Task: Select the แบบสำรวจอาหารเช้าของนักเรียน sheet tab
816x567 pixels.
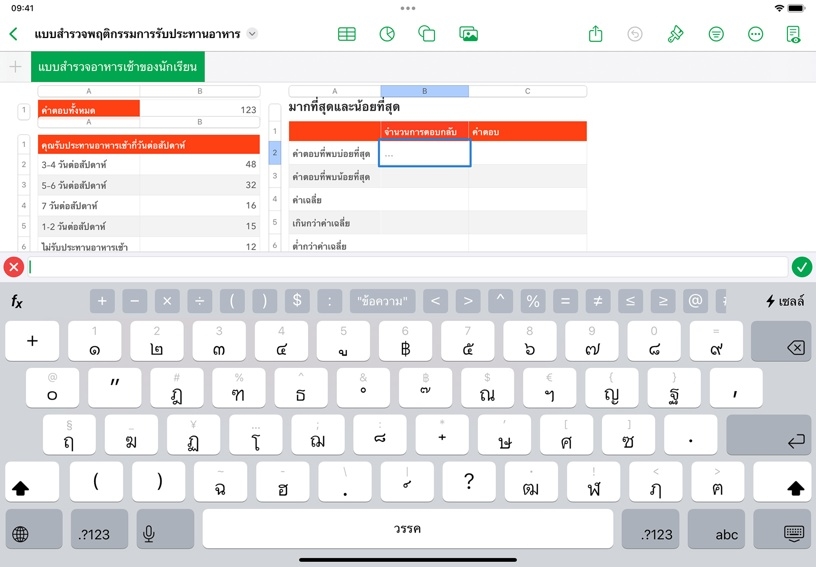Action: 118,67
